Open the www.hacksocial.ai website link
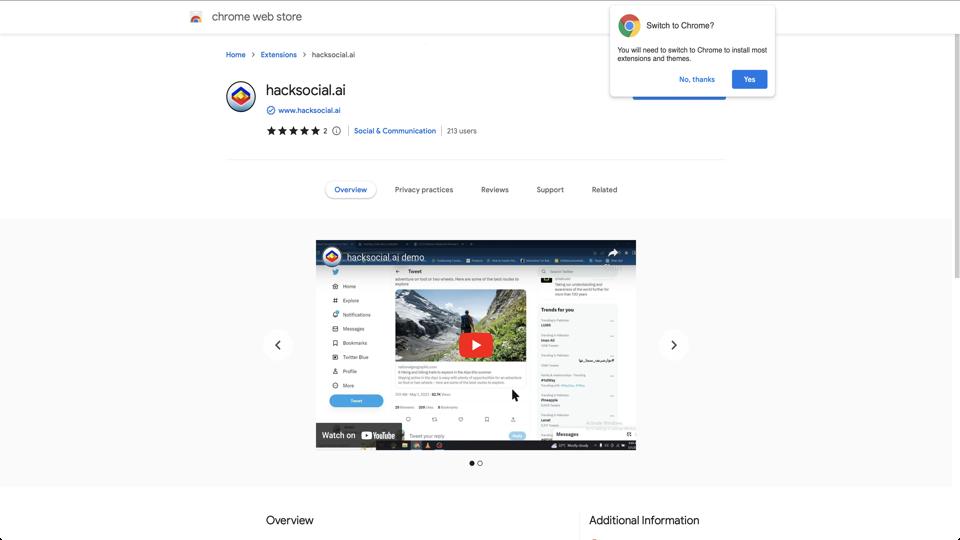Image resolution: width=960 pixels, height=540 pixels. (x=309, y=111)
